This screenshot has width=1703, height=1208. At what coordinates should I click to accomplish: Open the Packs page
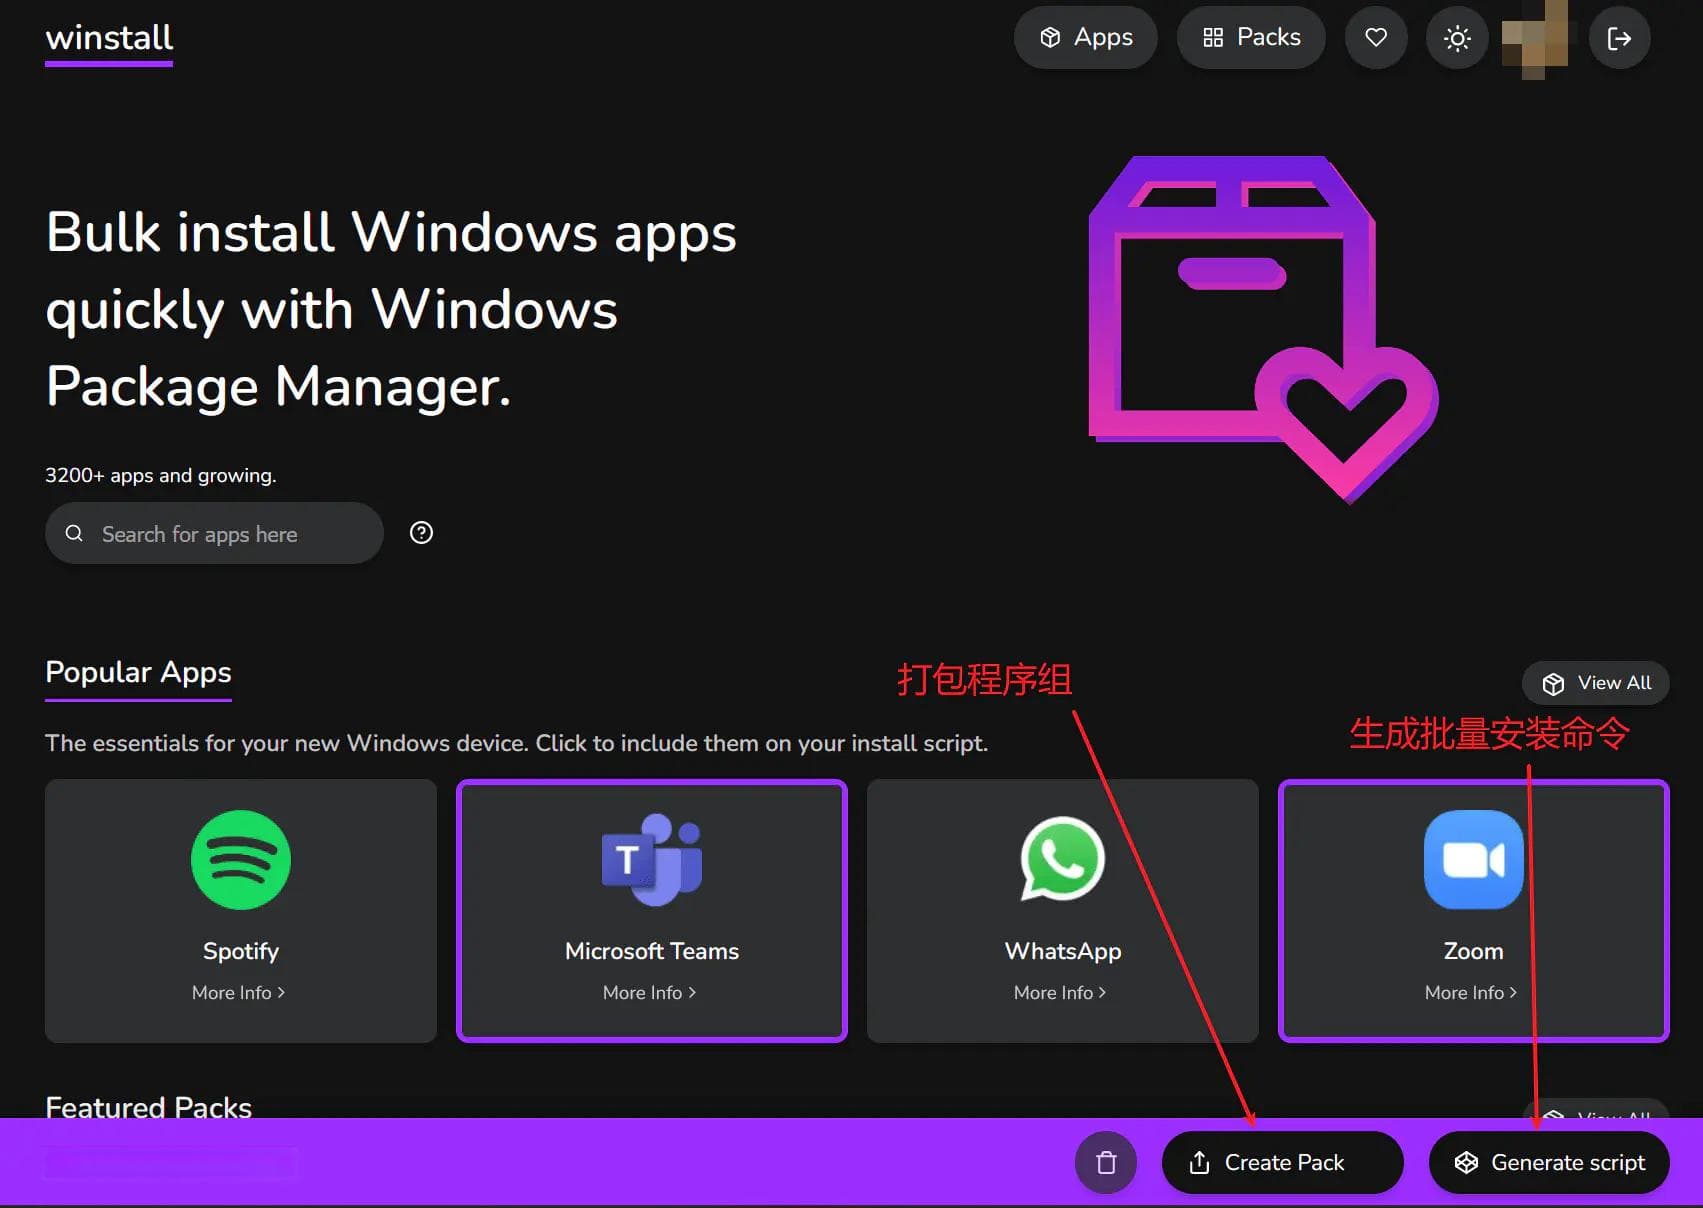[x=1251, y=38]
